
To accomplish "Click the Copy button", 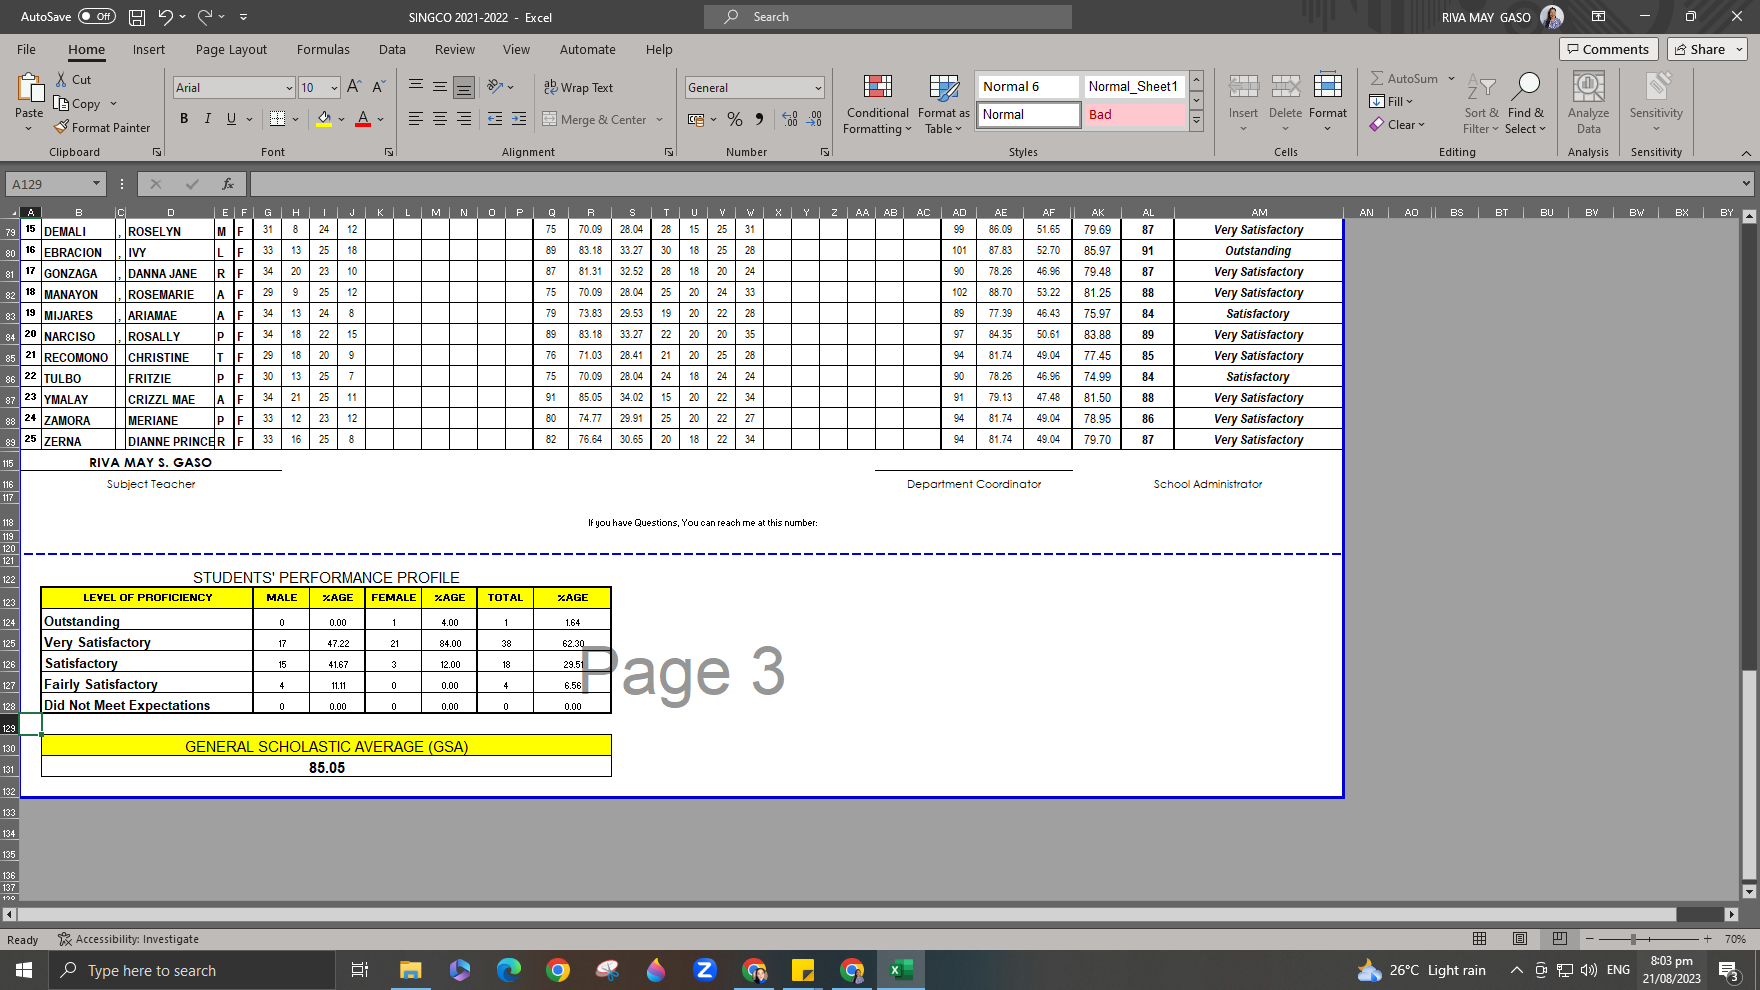I will click(77, 103).
